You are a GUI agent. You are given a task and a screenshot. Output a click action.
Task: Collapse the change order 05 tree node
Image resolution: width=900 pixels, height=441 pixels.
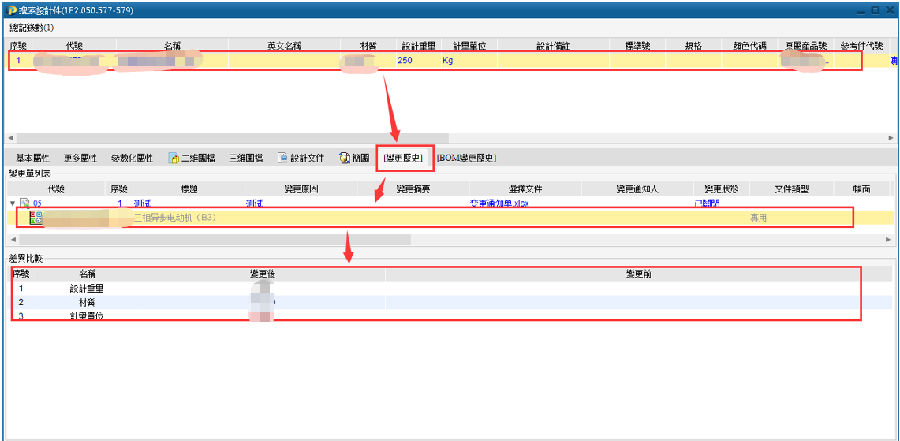pos(13,203)
